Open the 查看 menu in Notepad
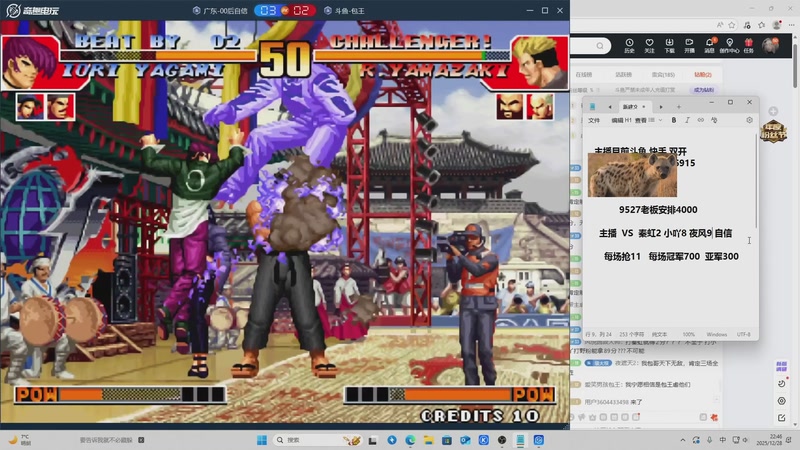800x450 pixels. 641,120
